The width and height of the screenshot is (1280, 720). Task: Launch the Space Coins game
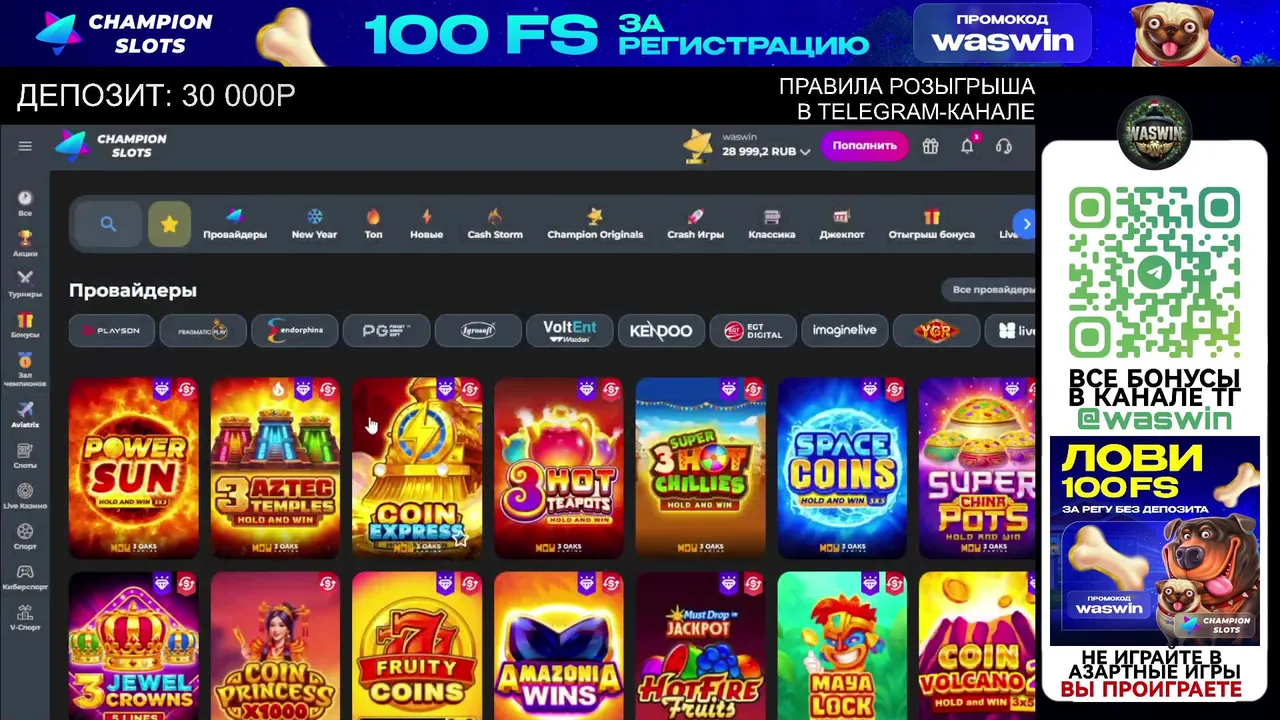(x=842, y=467)
